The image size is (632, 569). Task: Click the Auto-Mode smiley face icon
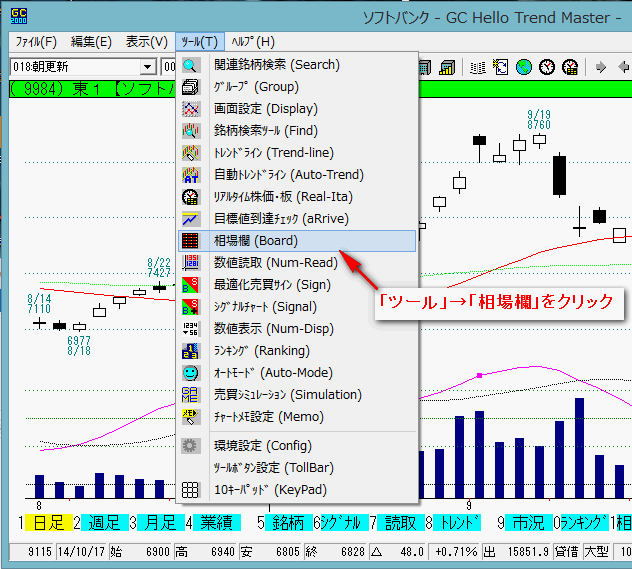point(190,373)
